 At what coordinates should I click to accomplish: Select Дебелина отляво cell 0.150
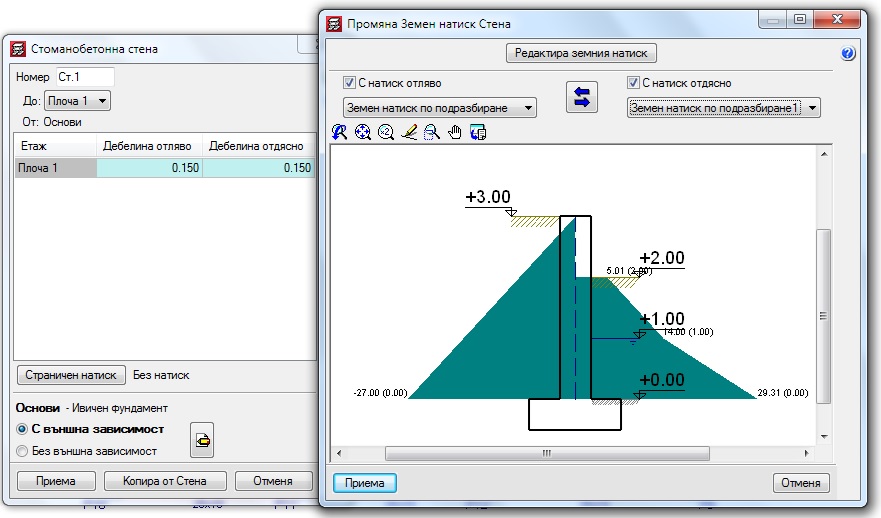pyautogui.click(x=149, y=168)
